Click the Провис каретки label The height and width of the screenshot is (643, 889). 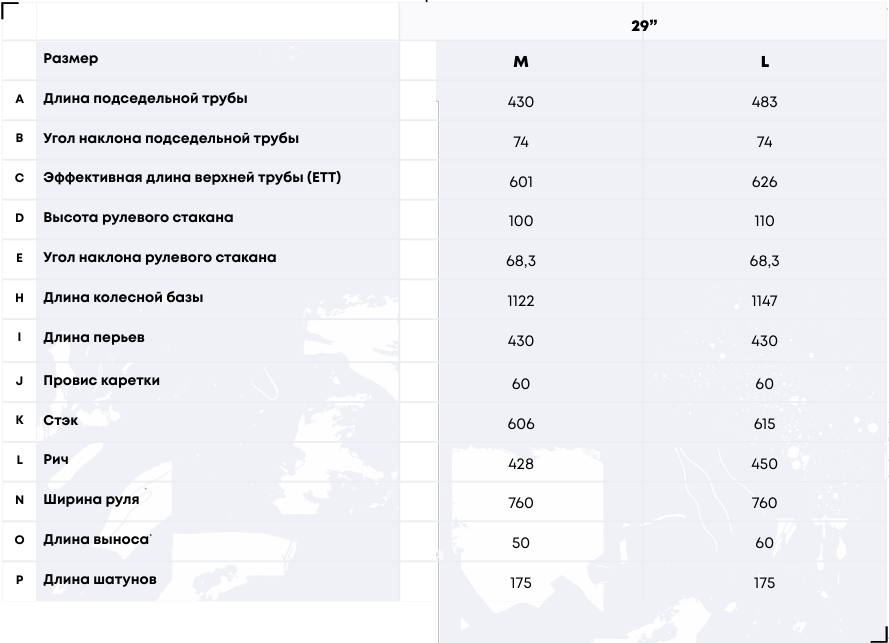click(101, 380)
